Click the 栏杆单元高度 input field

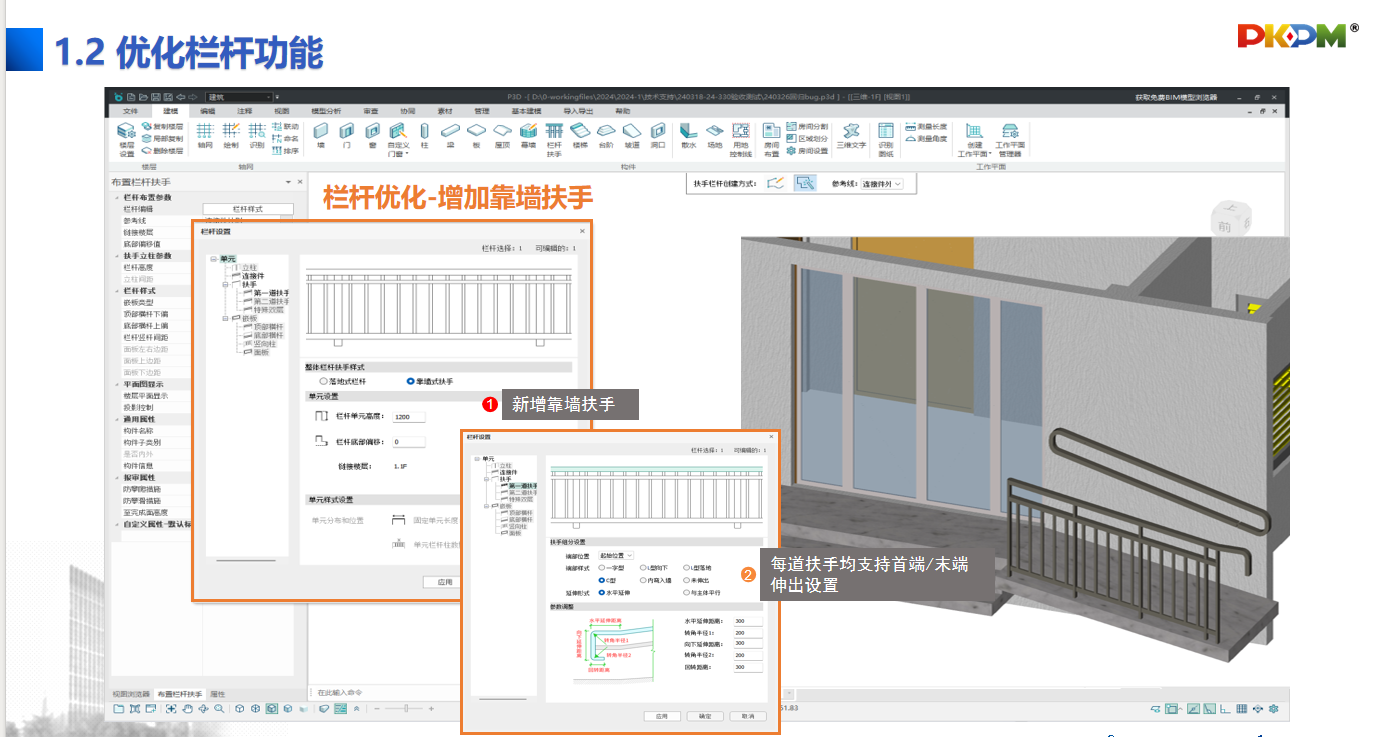(x=408, y=417)
